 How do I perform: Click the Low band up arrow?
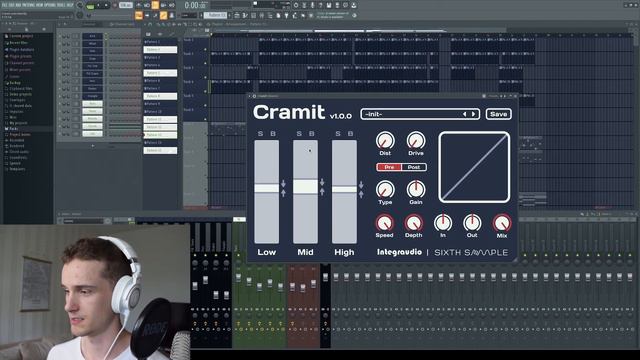click(283, 193)
